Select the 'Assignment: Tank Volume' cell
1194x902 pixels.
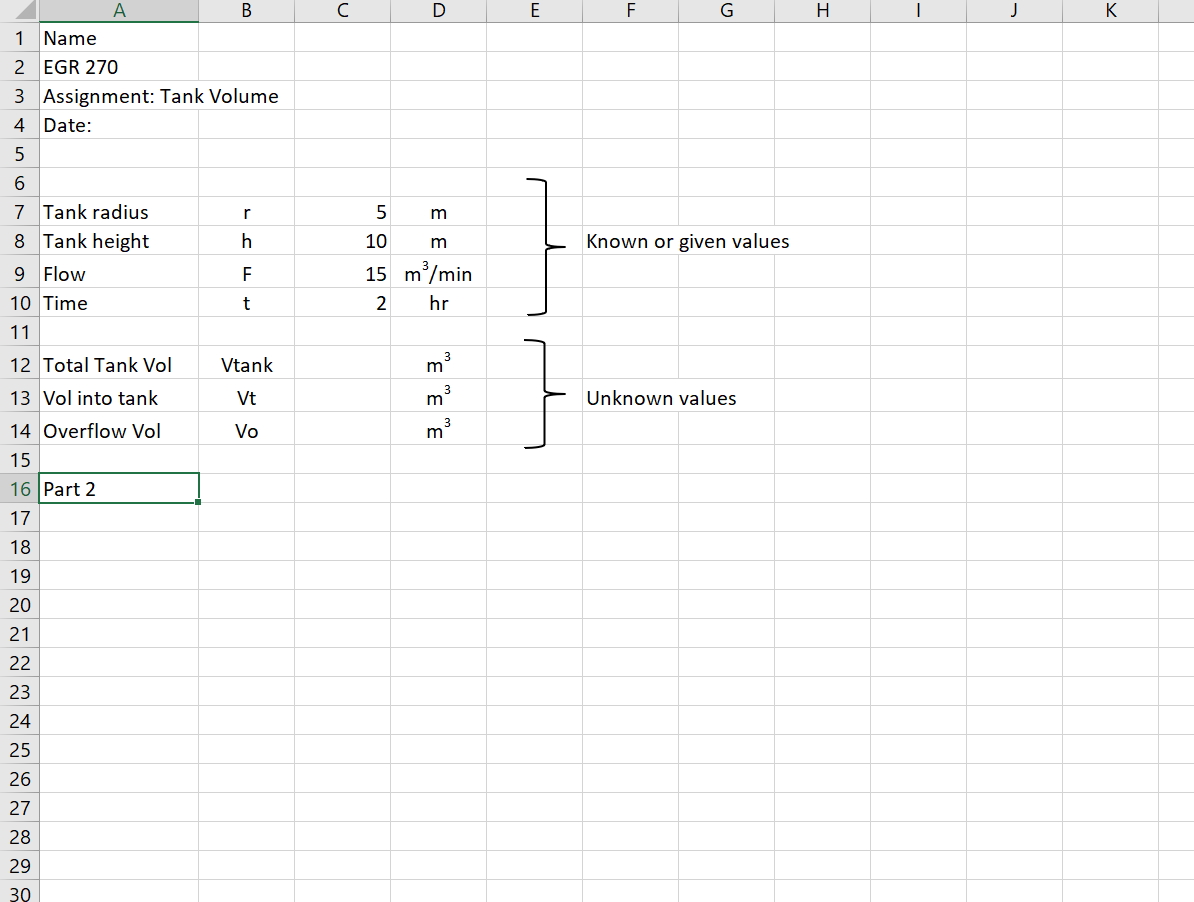coord(119,96)
